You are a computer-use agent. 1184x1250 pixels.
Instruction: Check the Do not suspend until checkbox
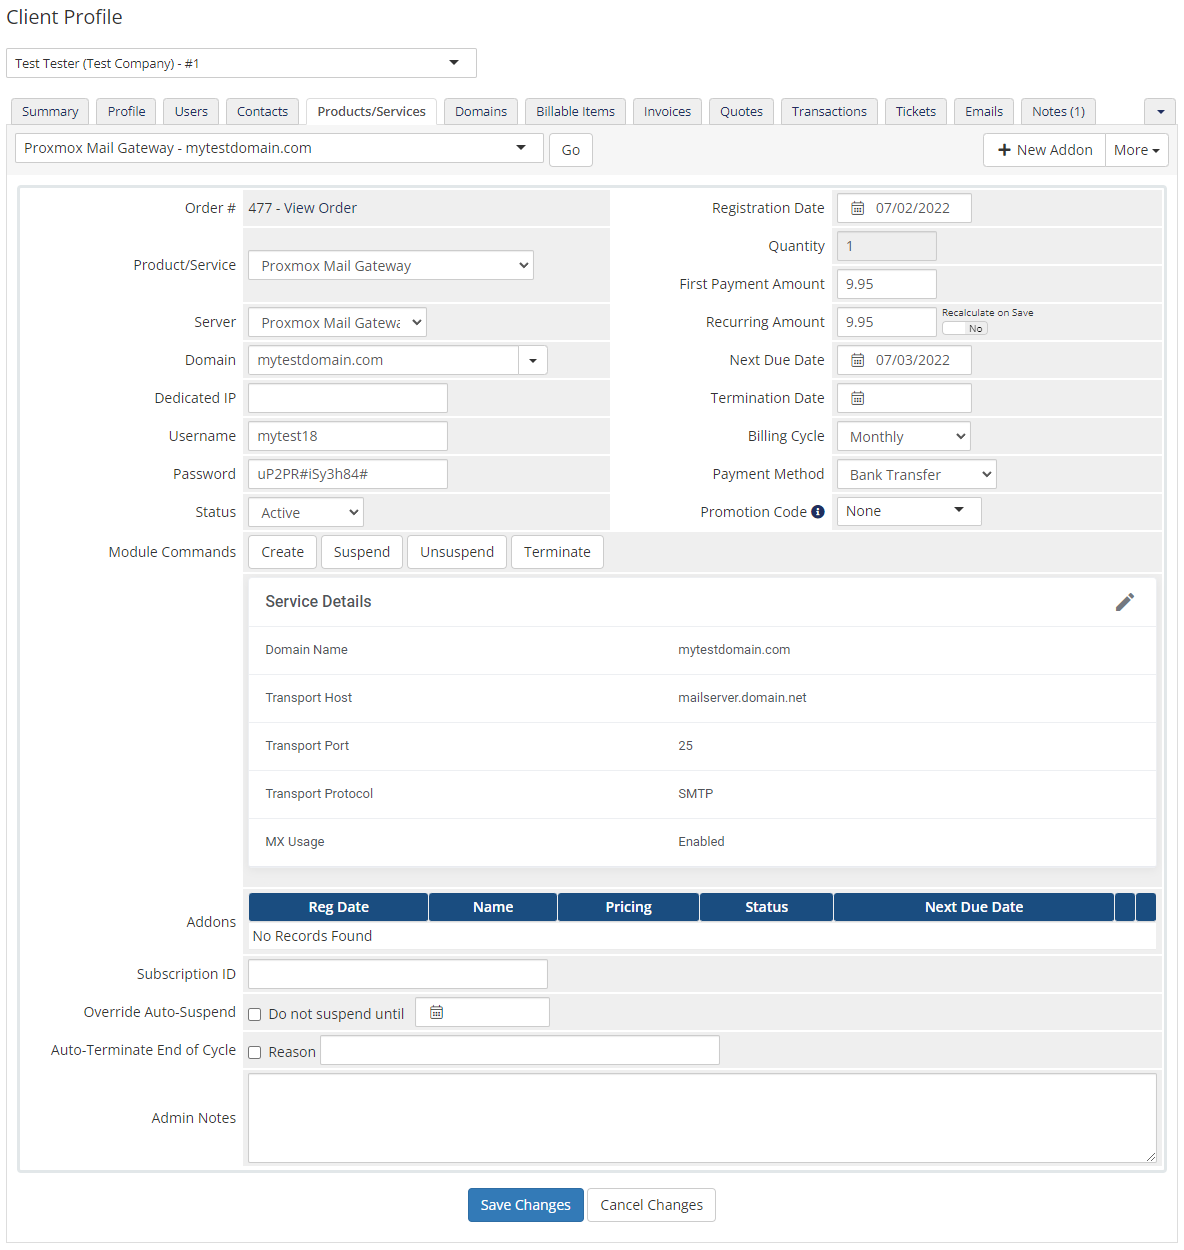click(255, 1014)
